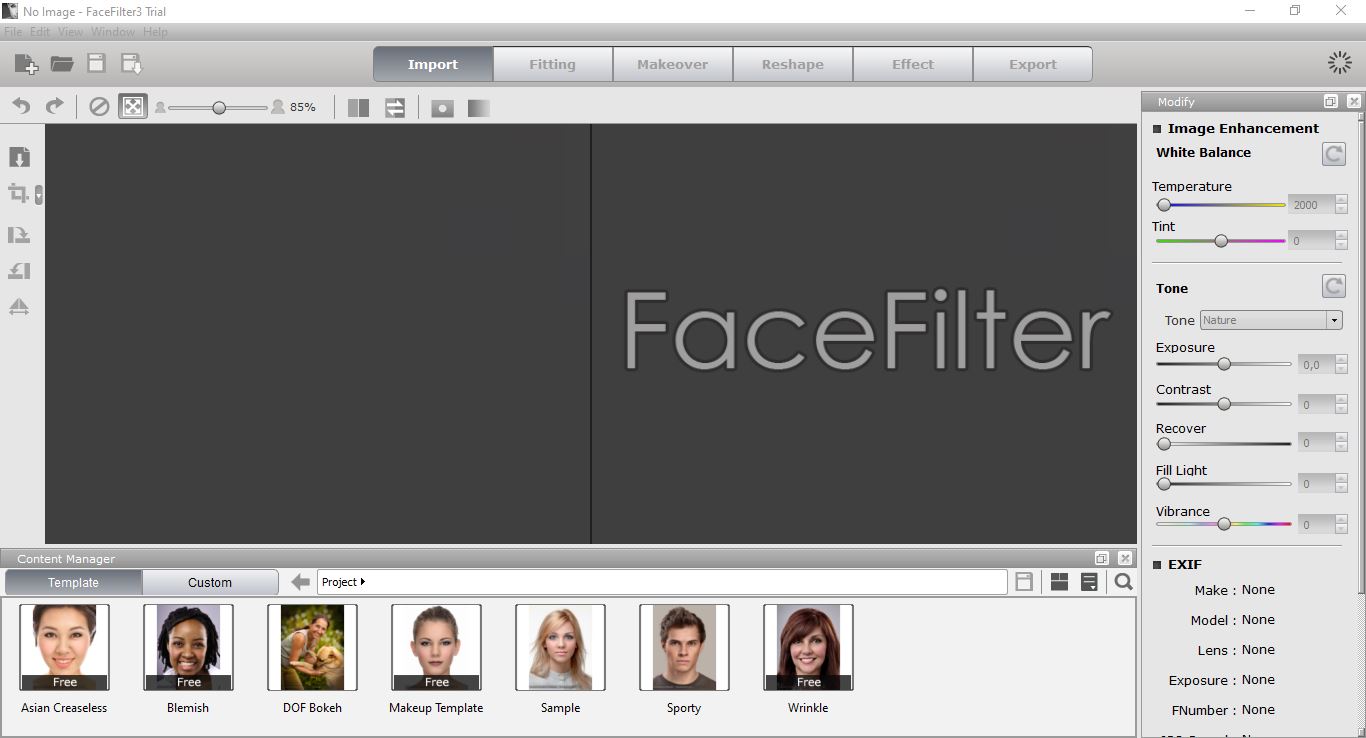The height and width of the screenshot is (738, 1366).
Task: Close the Content Manager panel
Action: pyautogui.click(x=1125, y=558)
